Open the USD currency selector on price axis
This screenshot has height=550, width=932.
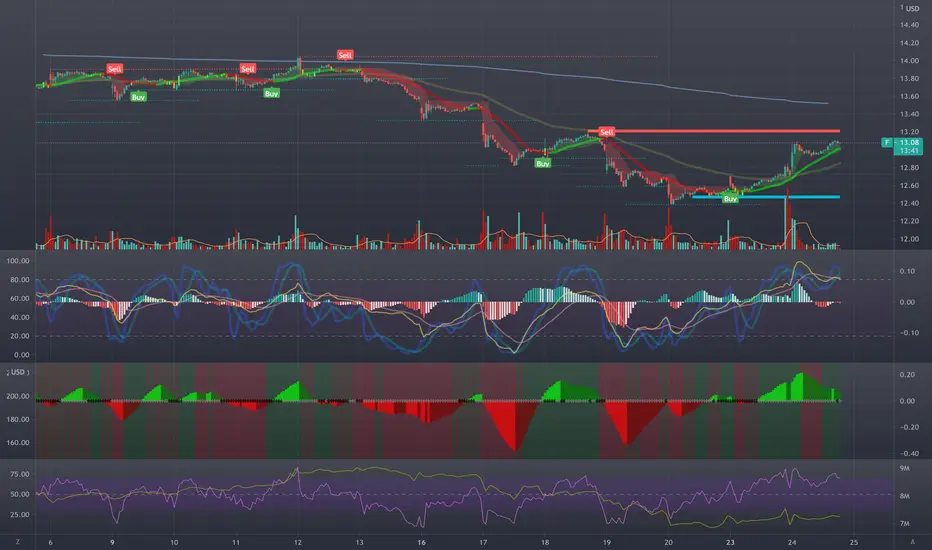click(912, 8)
